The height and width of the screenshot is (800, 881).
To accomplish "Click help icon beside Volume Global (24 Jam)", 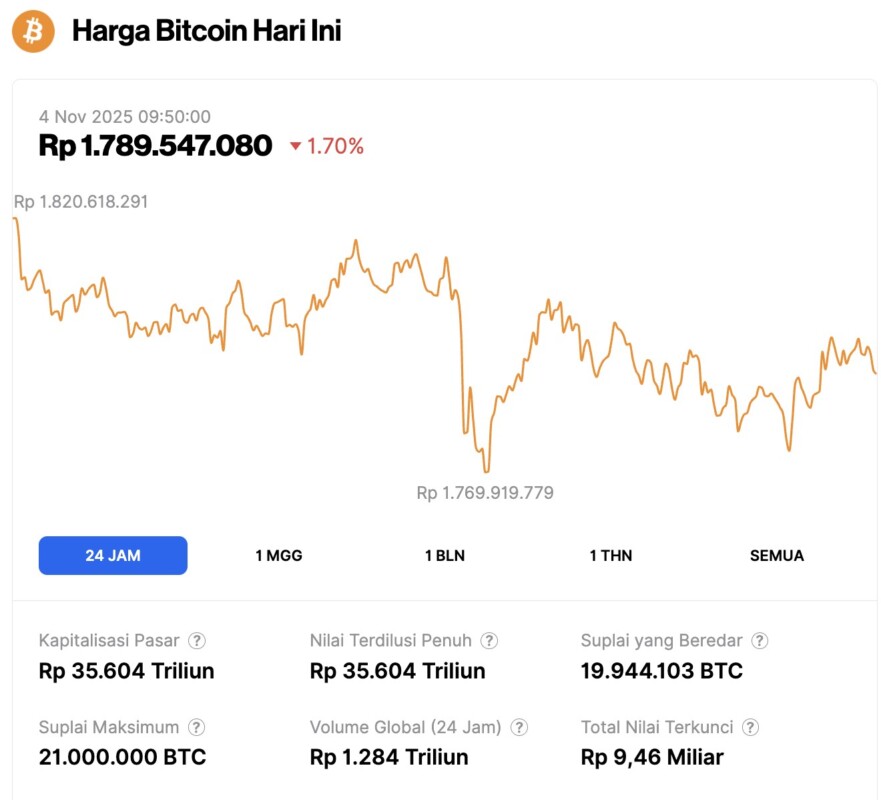I will coord(519,728).
